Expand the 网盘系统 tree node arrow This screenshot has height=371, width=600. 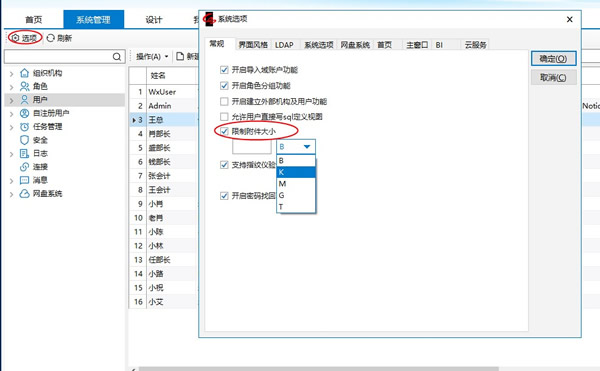[x=11, y=194]
